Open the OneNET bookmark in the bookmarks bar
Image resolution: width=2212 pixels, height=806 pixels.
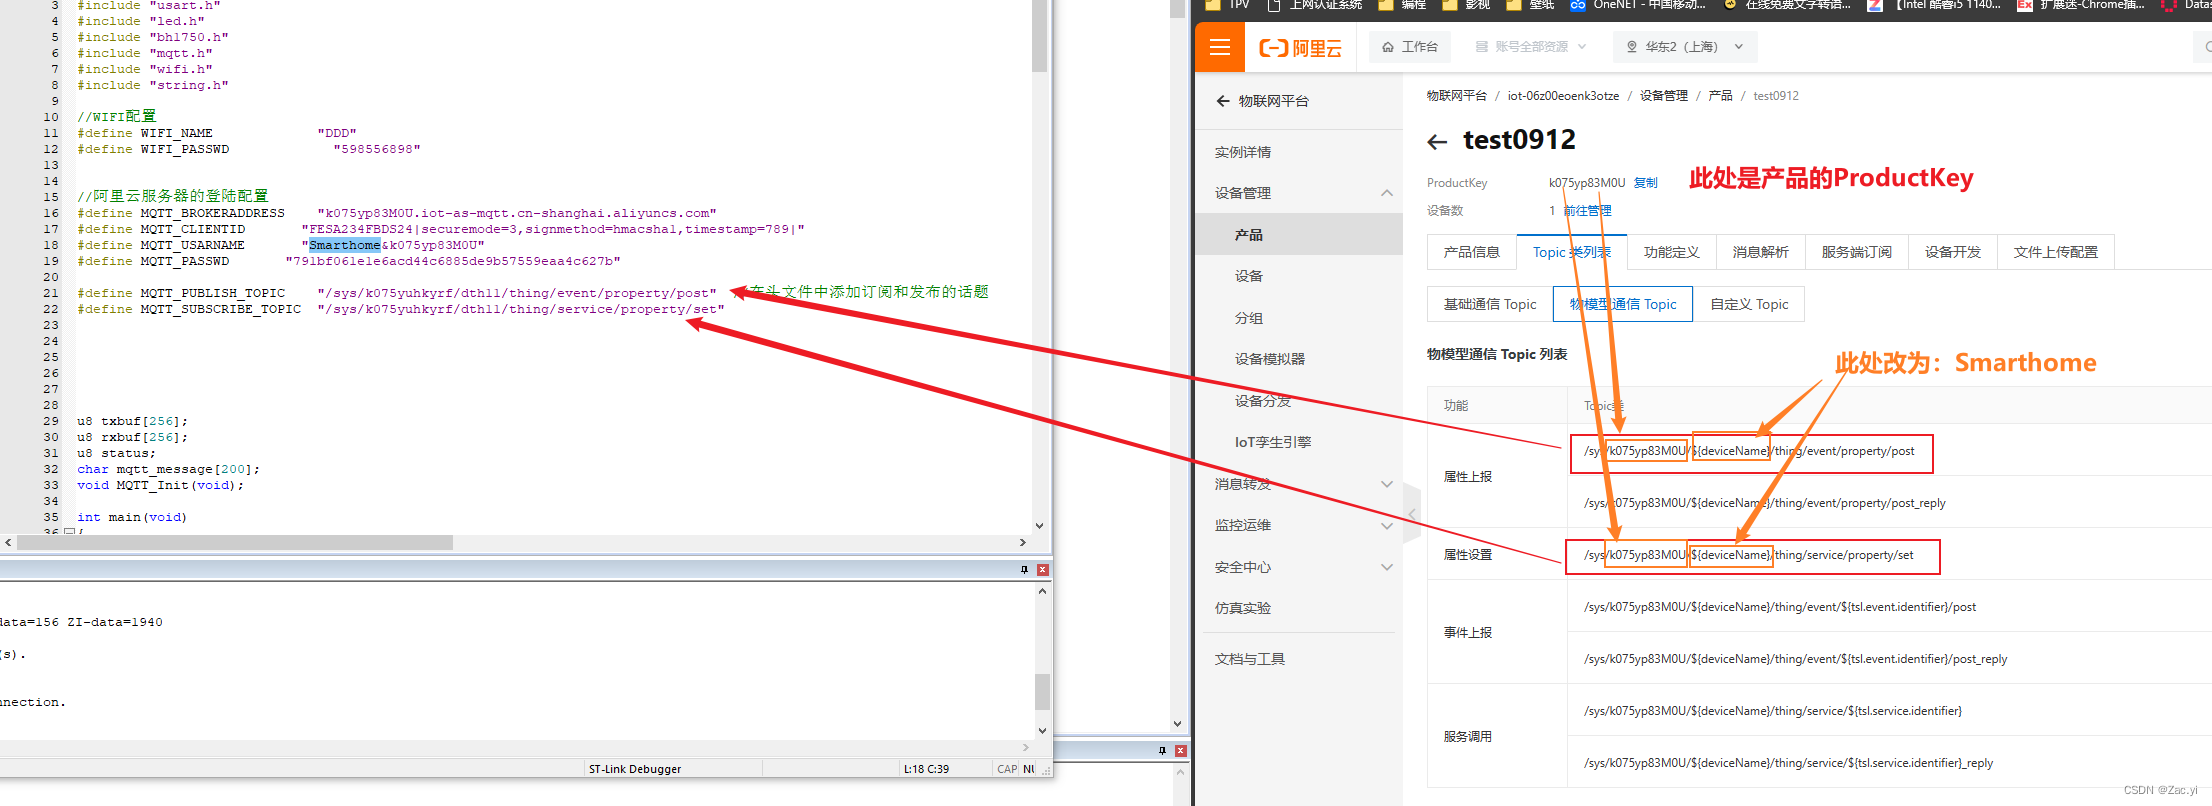pos(1638,5)
